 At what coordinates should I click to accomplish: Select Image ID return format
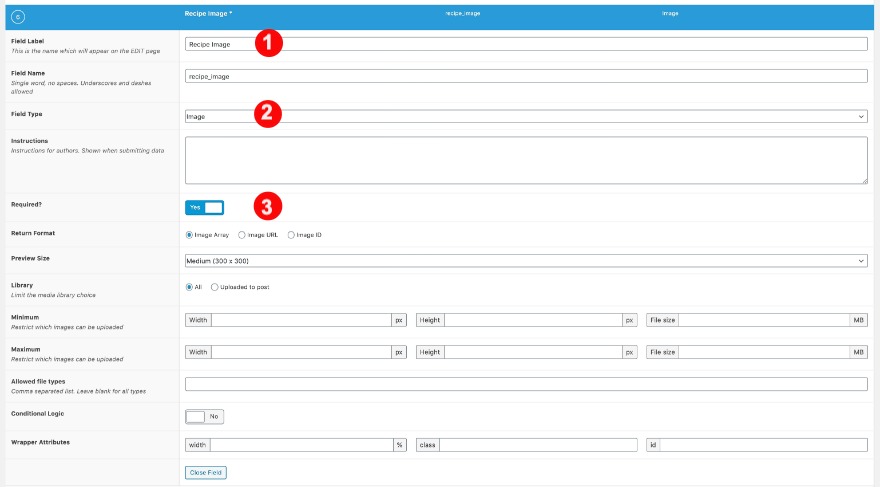(291, 235)
